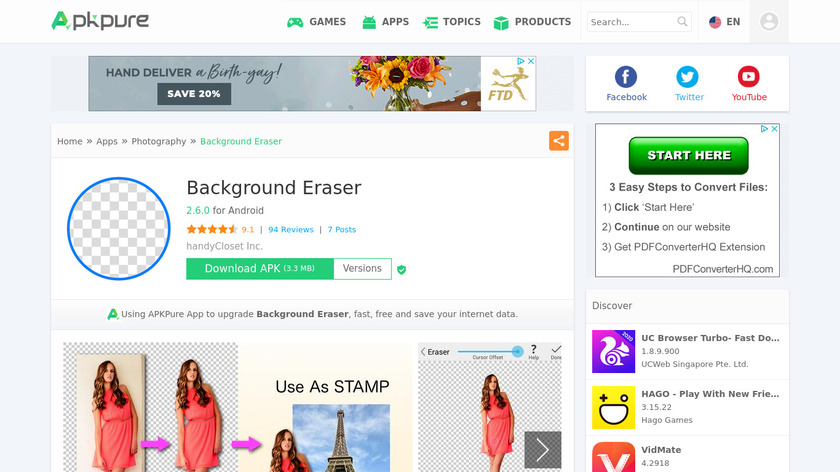Click the APPS android icon
Image resolution: width=840 pixels, height=472 pixels.
(369, 22)
